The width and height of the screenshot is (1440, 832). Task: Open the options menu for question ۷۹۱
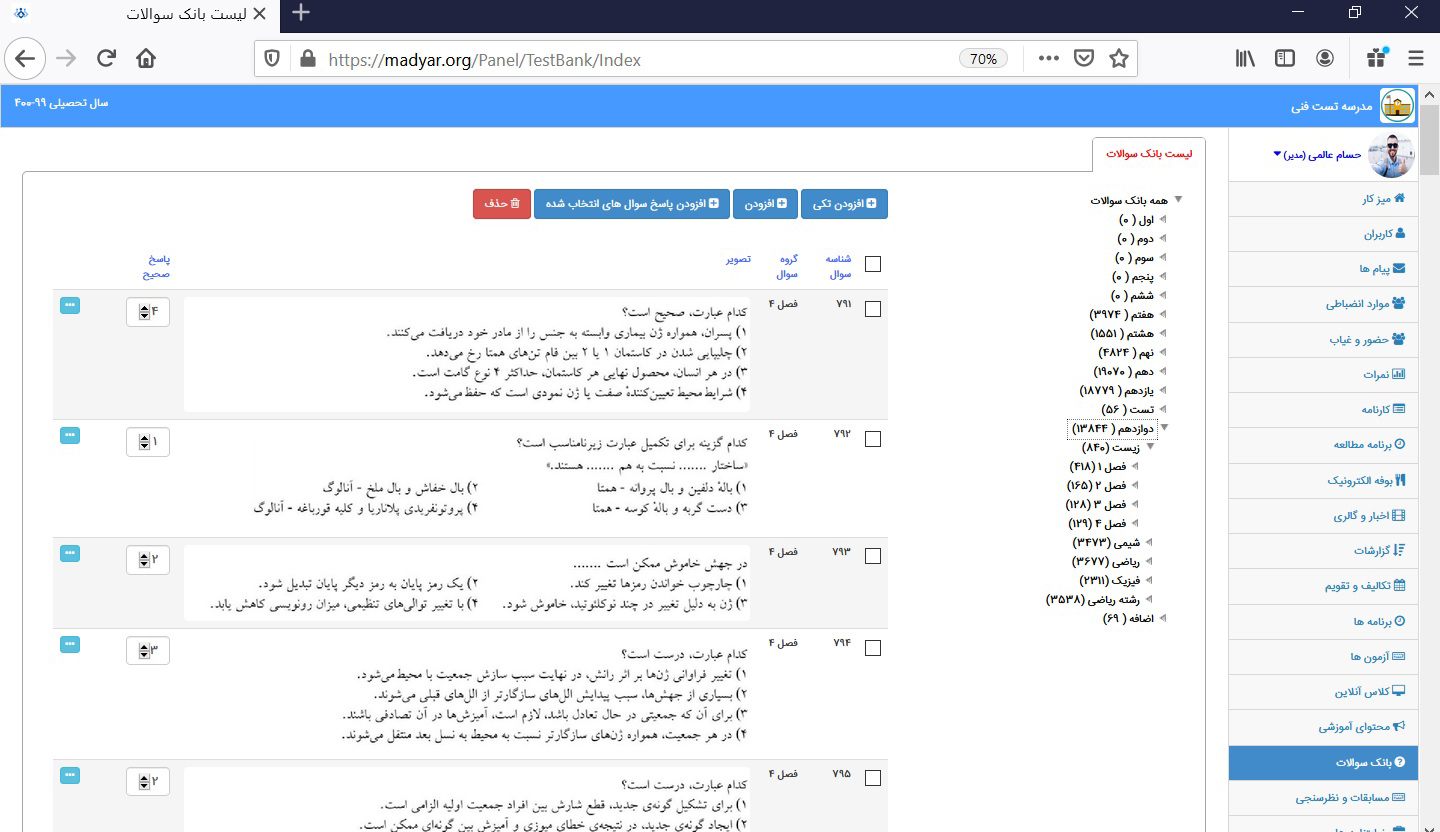click(x=69, y=305)
